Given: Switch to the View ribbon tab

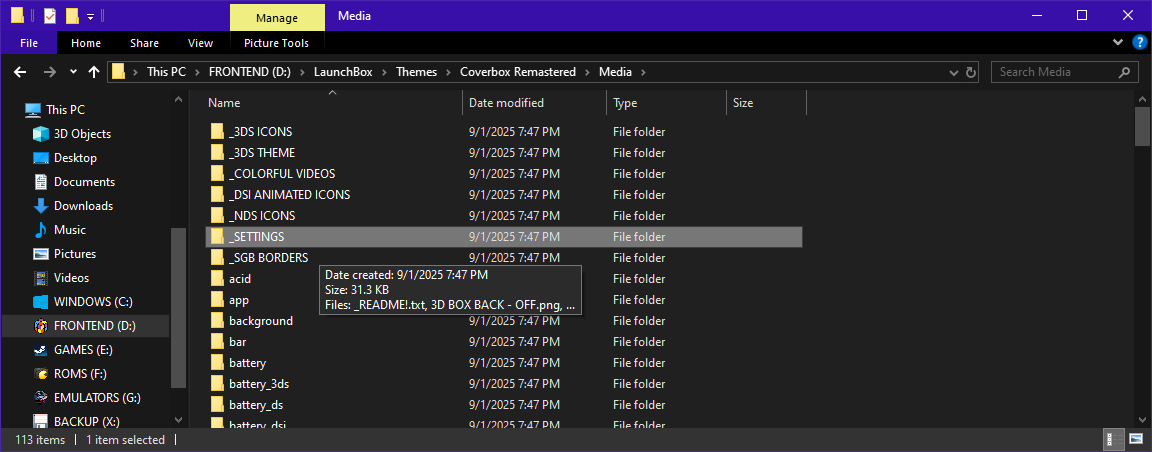Looking at the screenshot, I should click(201, 43).
